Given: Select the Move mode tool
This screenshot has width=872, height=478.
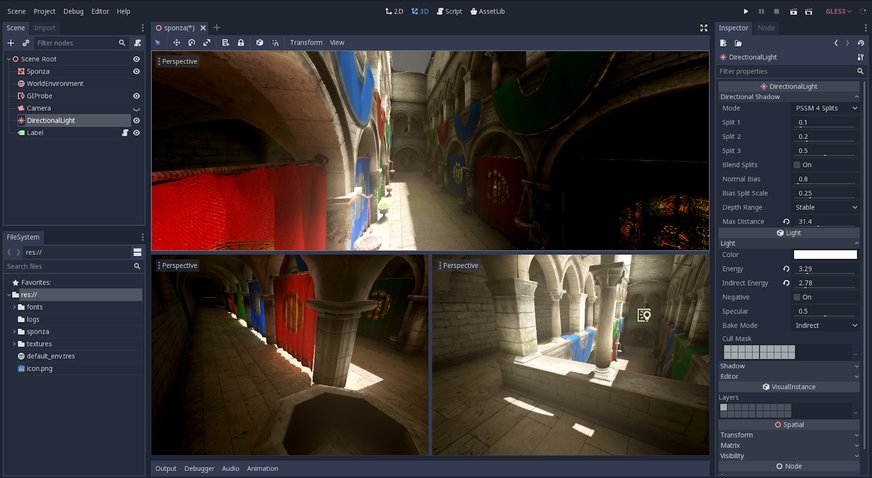Looking at the screenshot, I should coord(176,43).
